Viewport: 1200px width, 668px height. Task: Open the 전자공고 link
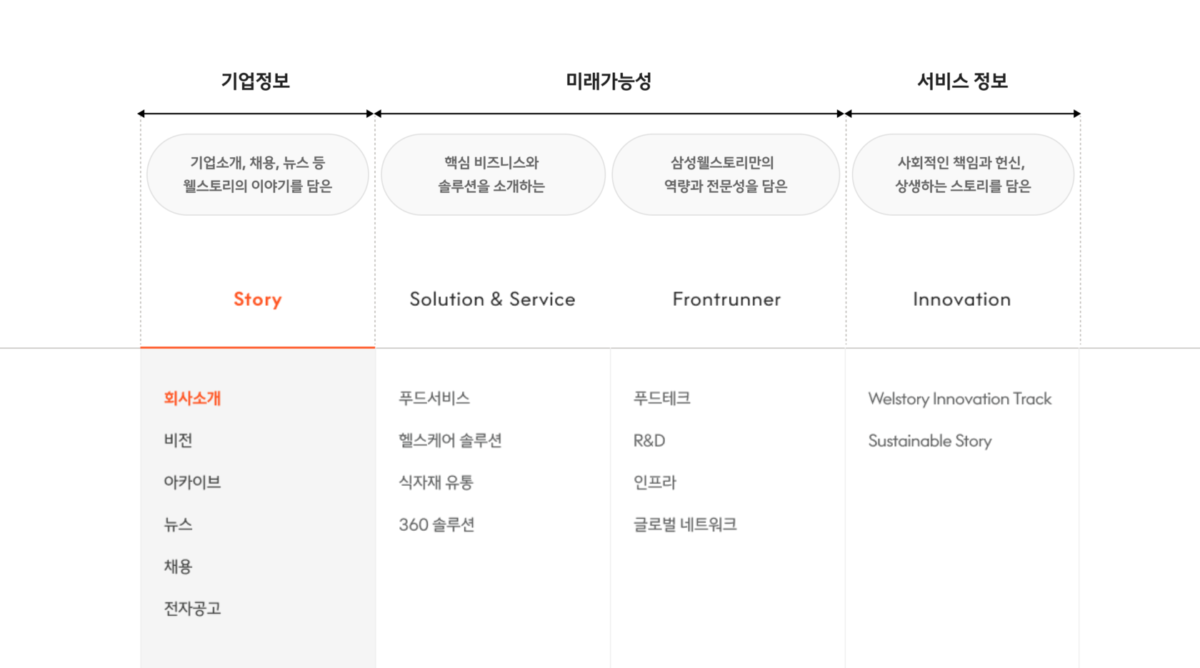tap(192, 608)
